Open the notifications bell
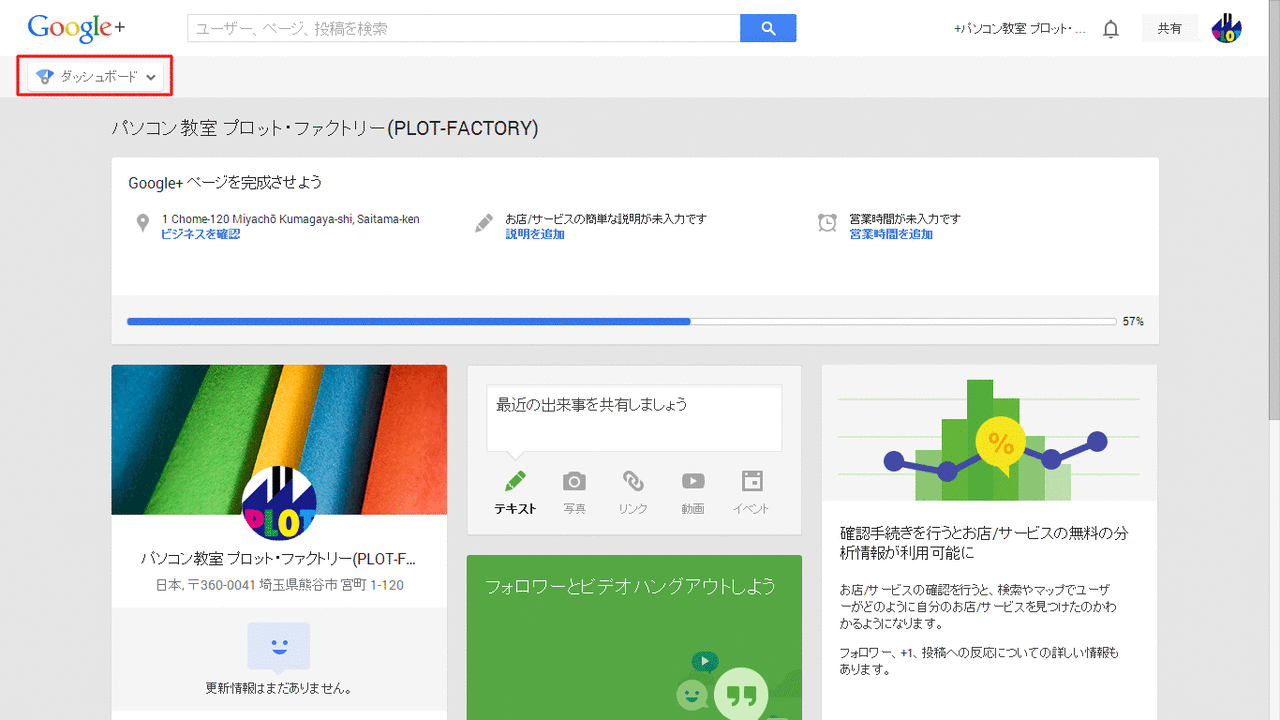1280x720 pixels. 1110,29
